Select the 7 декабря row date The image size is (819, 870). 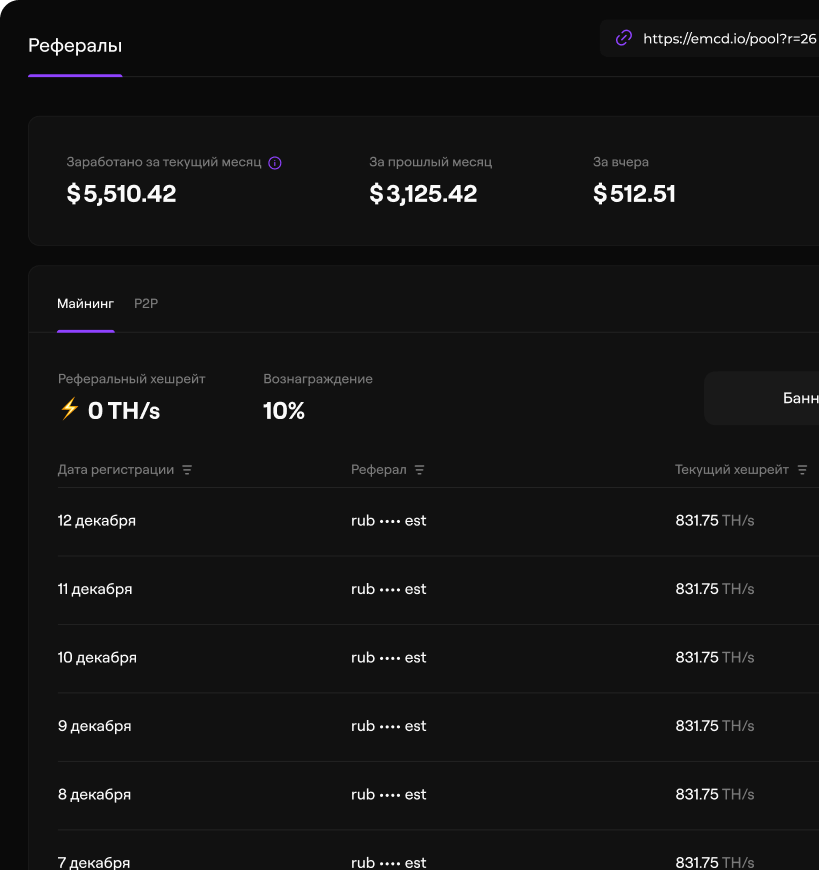click(94, 863)
